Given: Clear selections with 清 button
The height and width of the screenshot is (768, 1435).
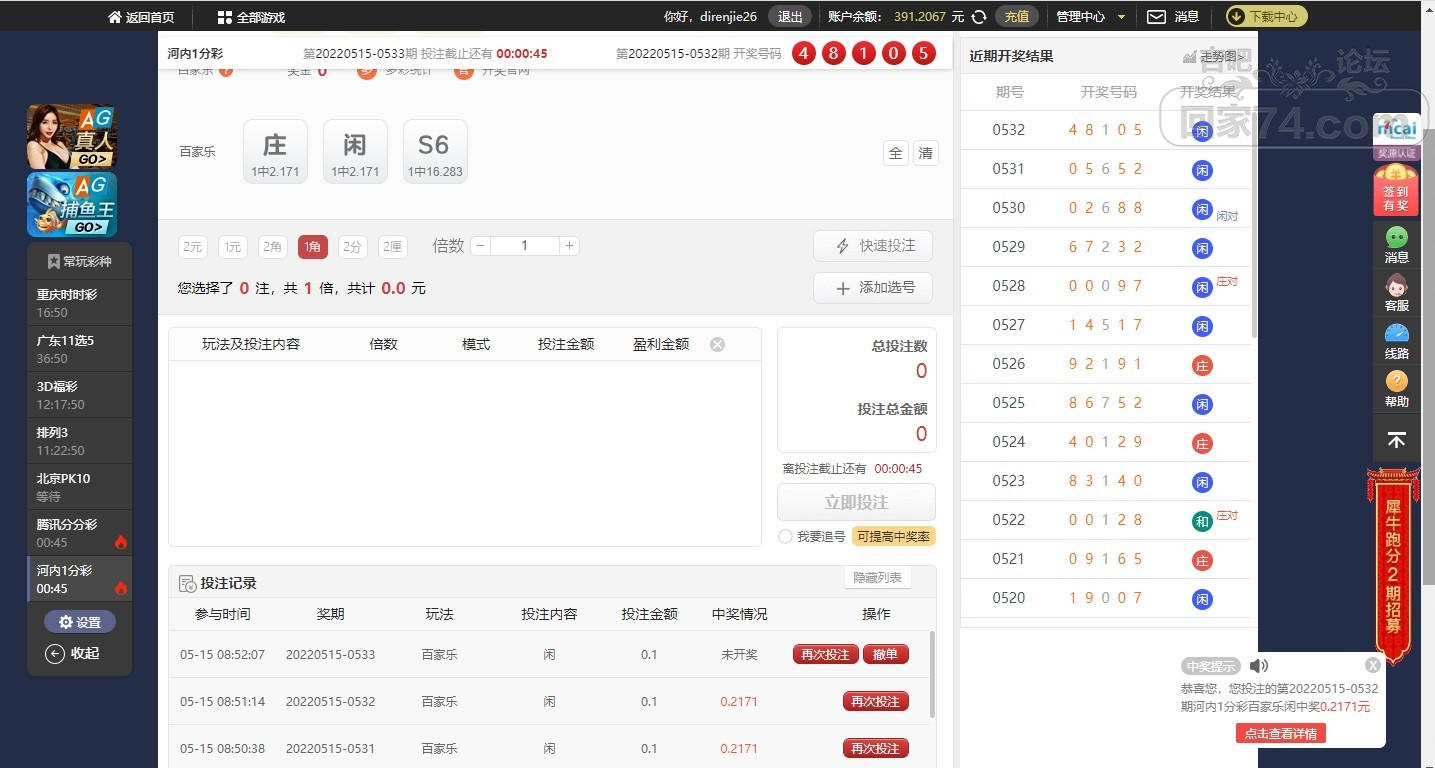Looking at the screenshot, I should coord(926,153).
